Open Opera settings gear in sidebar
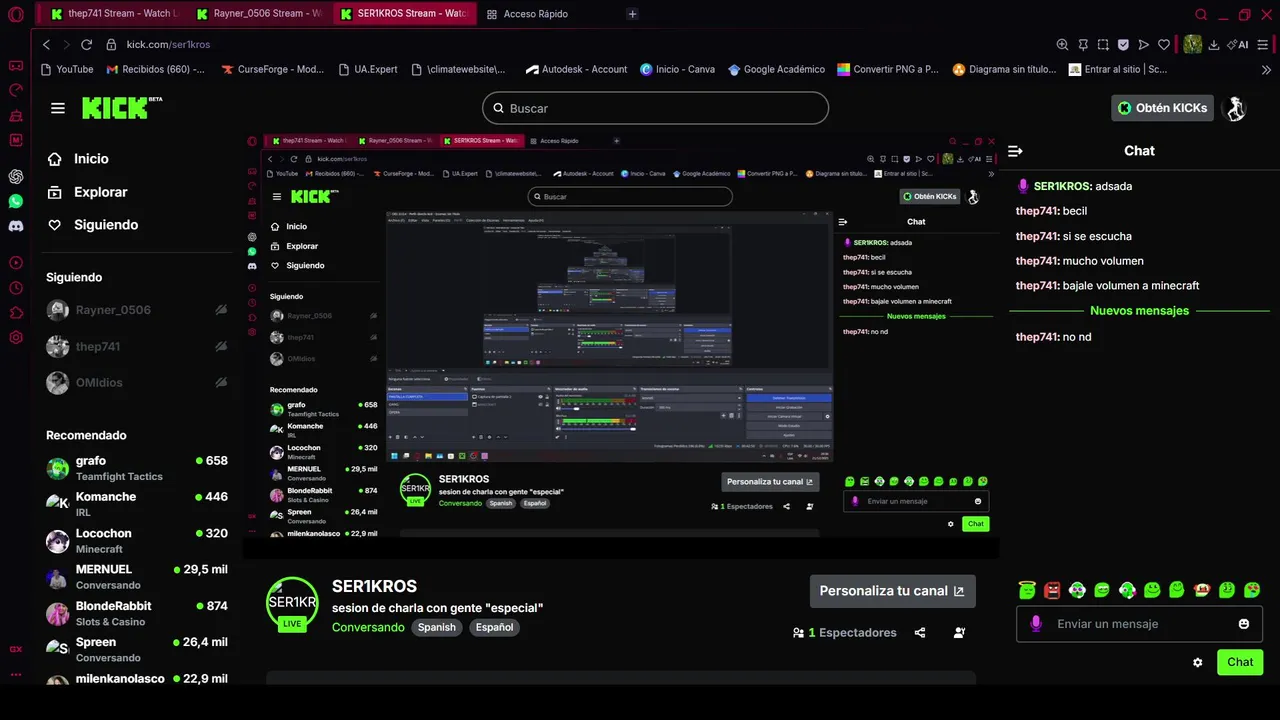This screenshot has height=720, width=1280. (x=16, y=338)
